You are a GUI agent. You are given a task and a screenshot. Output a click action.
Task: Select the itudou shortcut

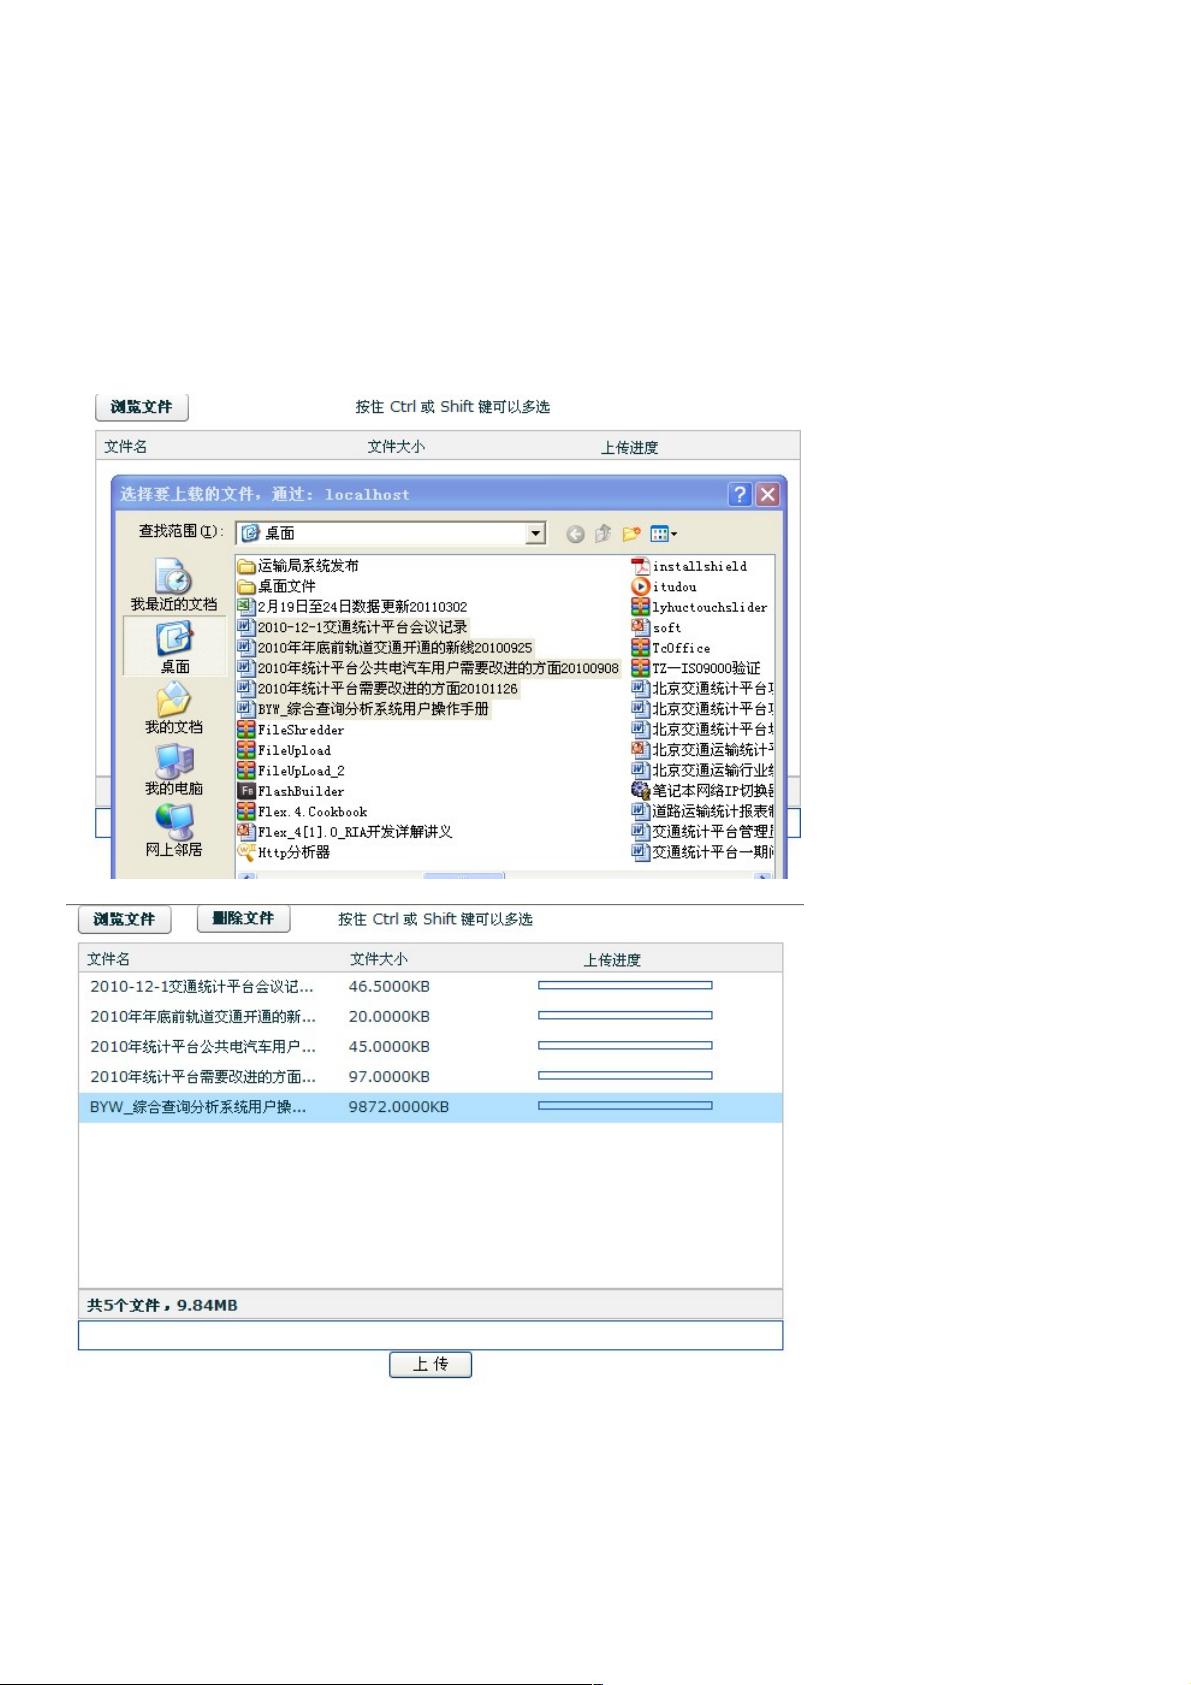coord(664,587)
